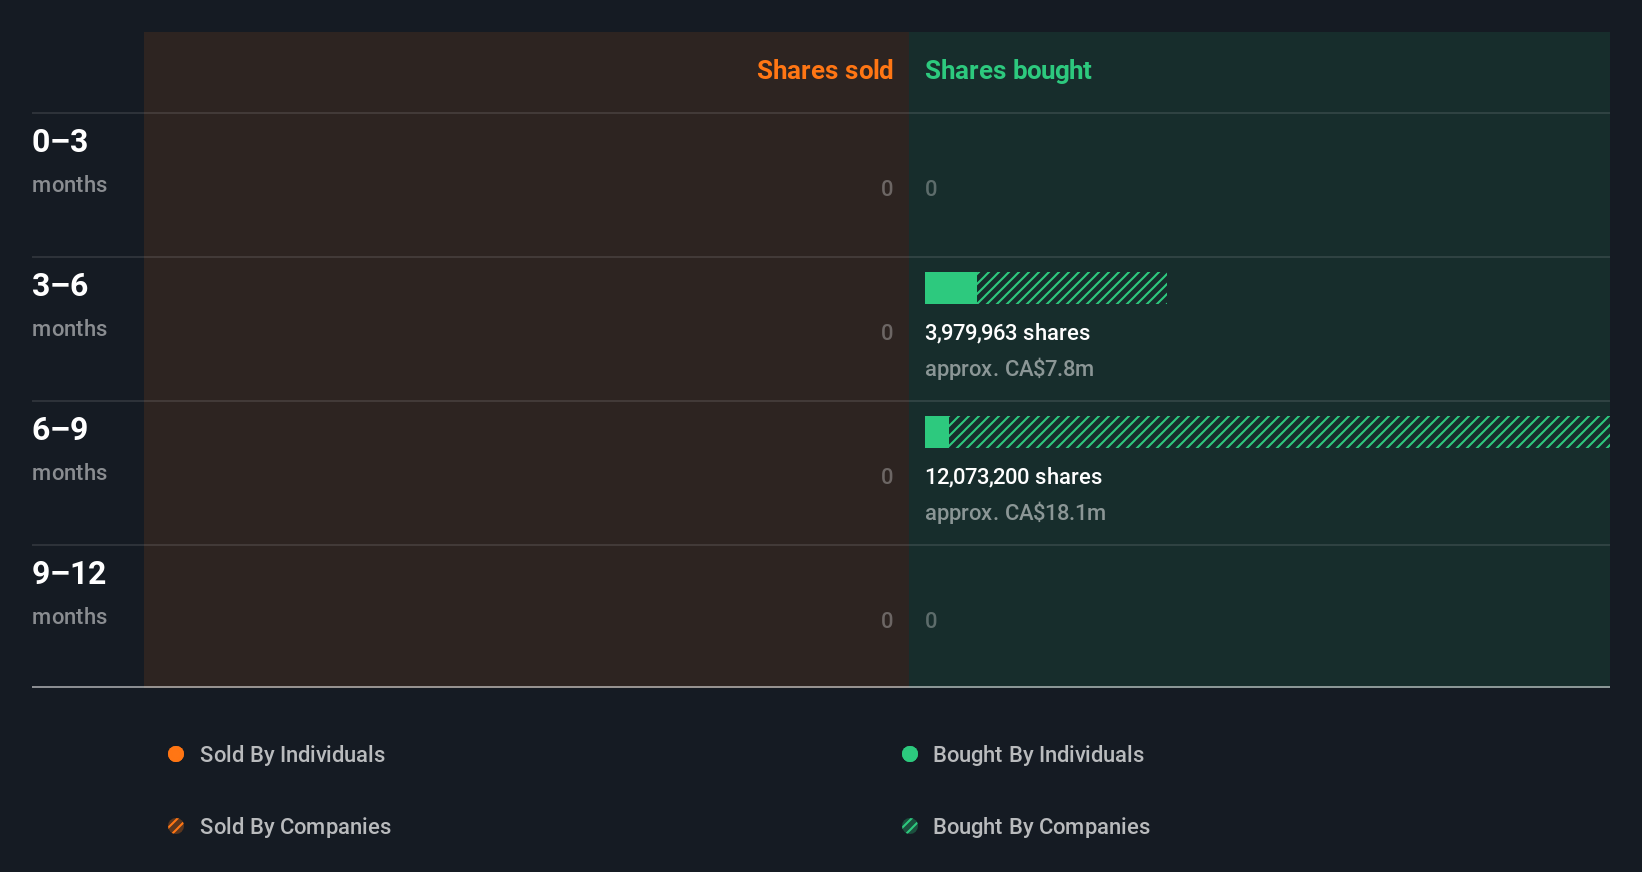Click the 12,073,200 shares value
The width and height of the screenshot is (1642, 872).
pyautogui.click(x=1013, y=476)
